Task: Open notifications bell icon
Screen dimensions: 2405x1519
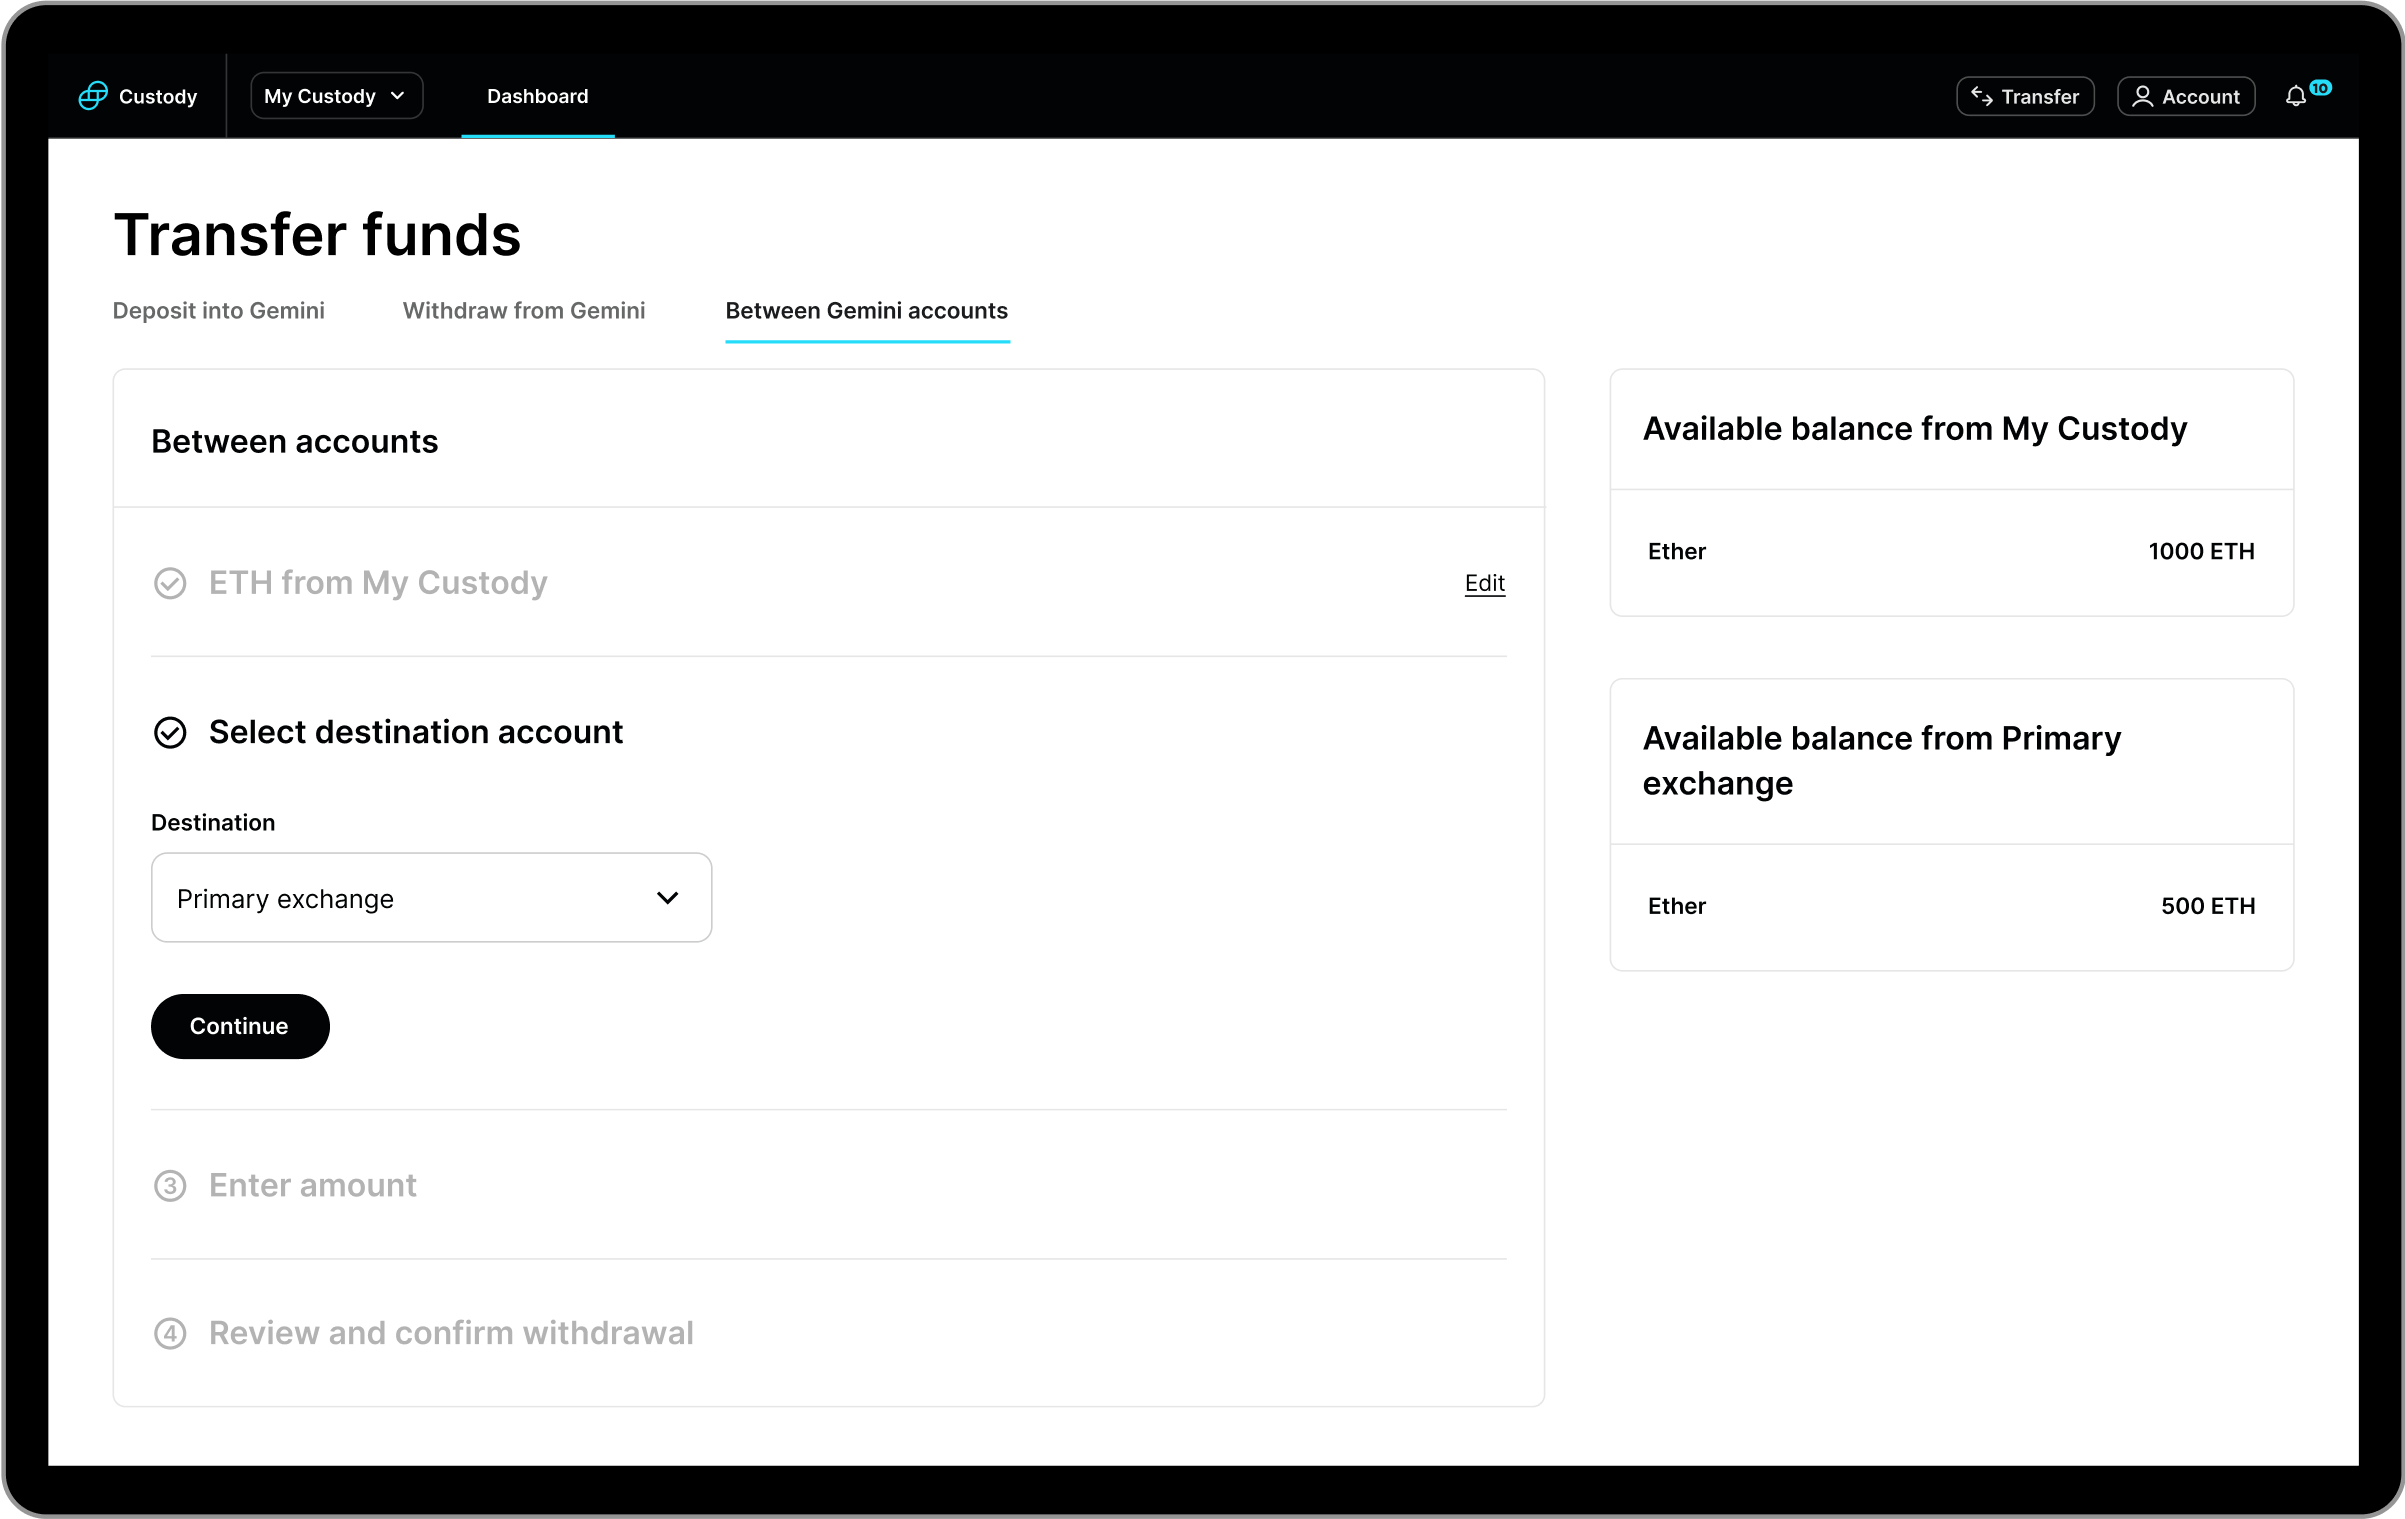Action: (x=2296, y=96)
